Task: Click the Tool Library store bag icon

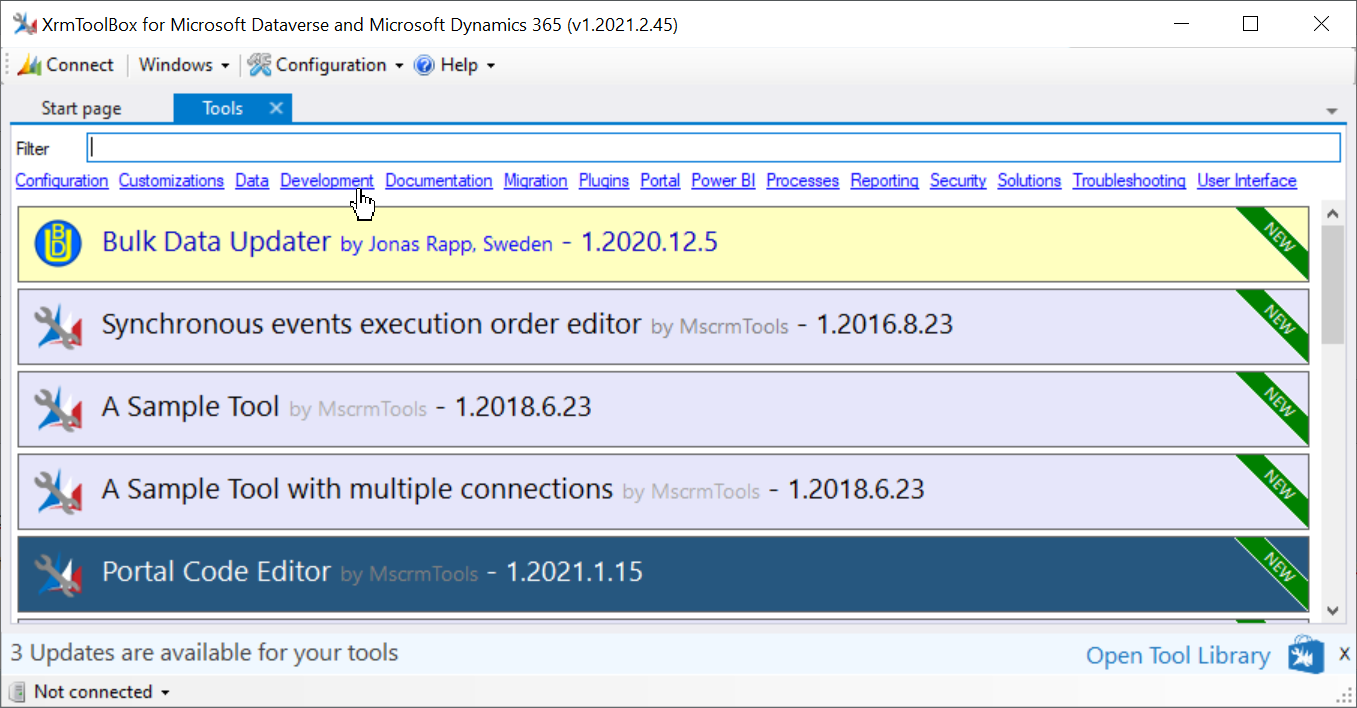Action: coord(1306,656)
